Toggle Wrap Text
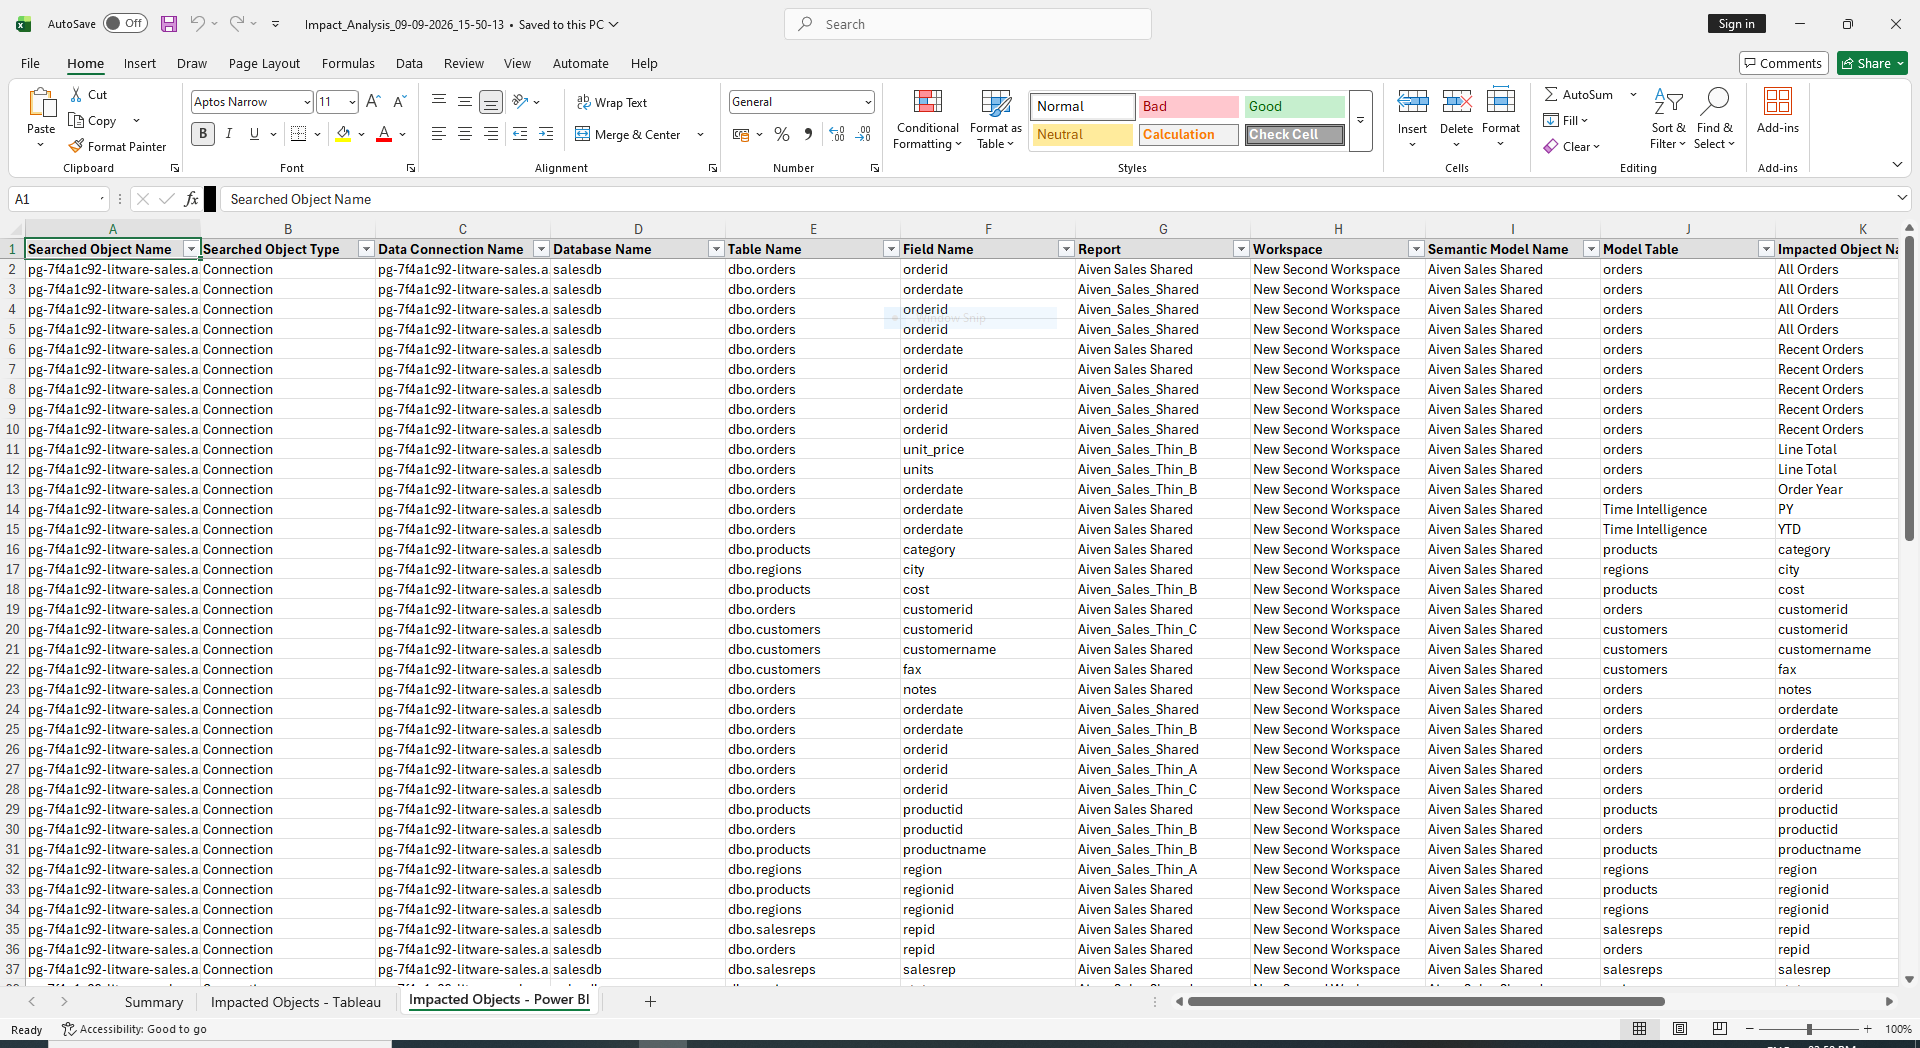Image resolution: width=1920 pixels, height=1048 pixels. point(612,103)
